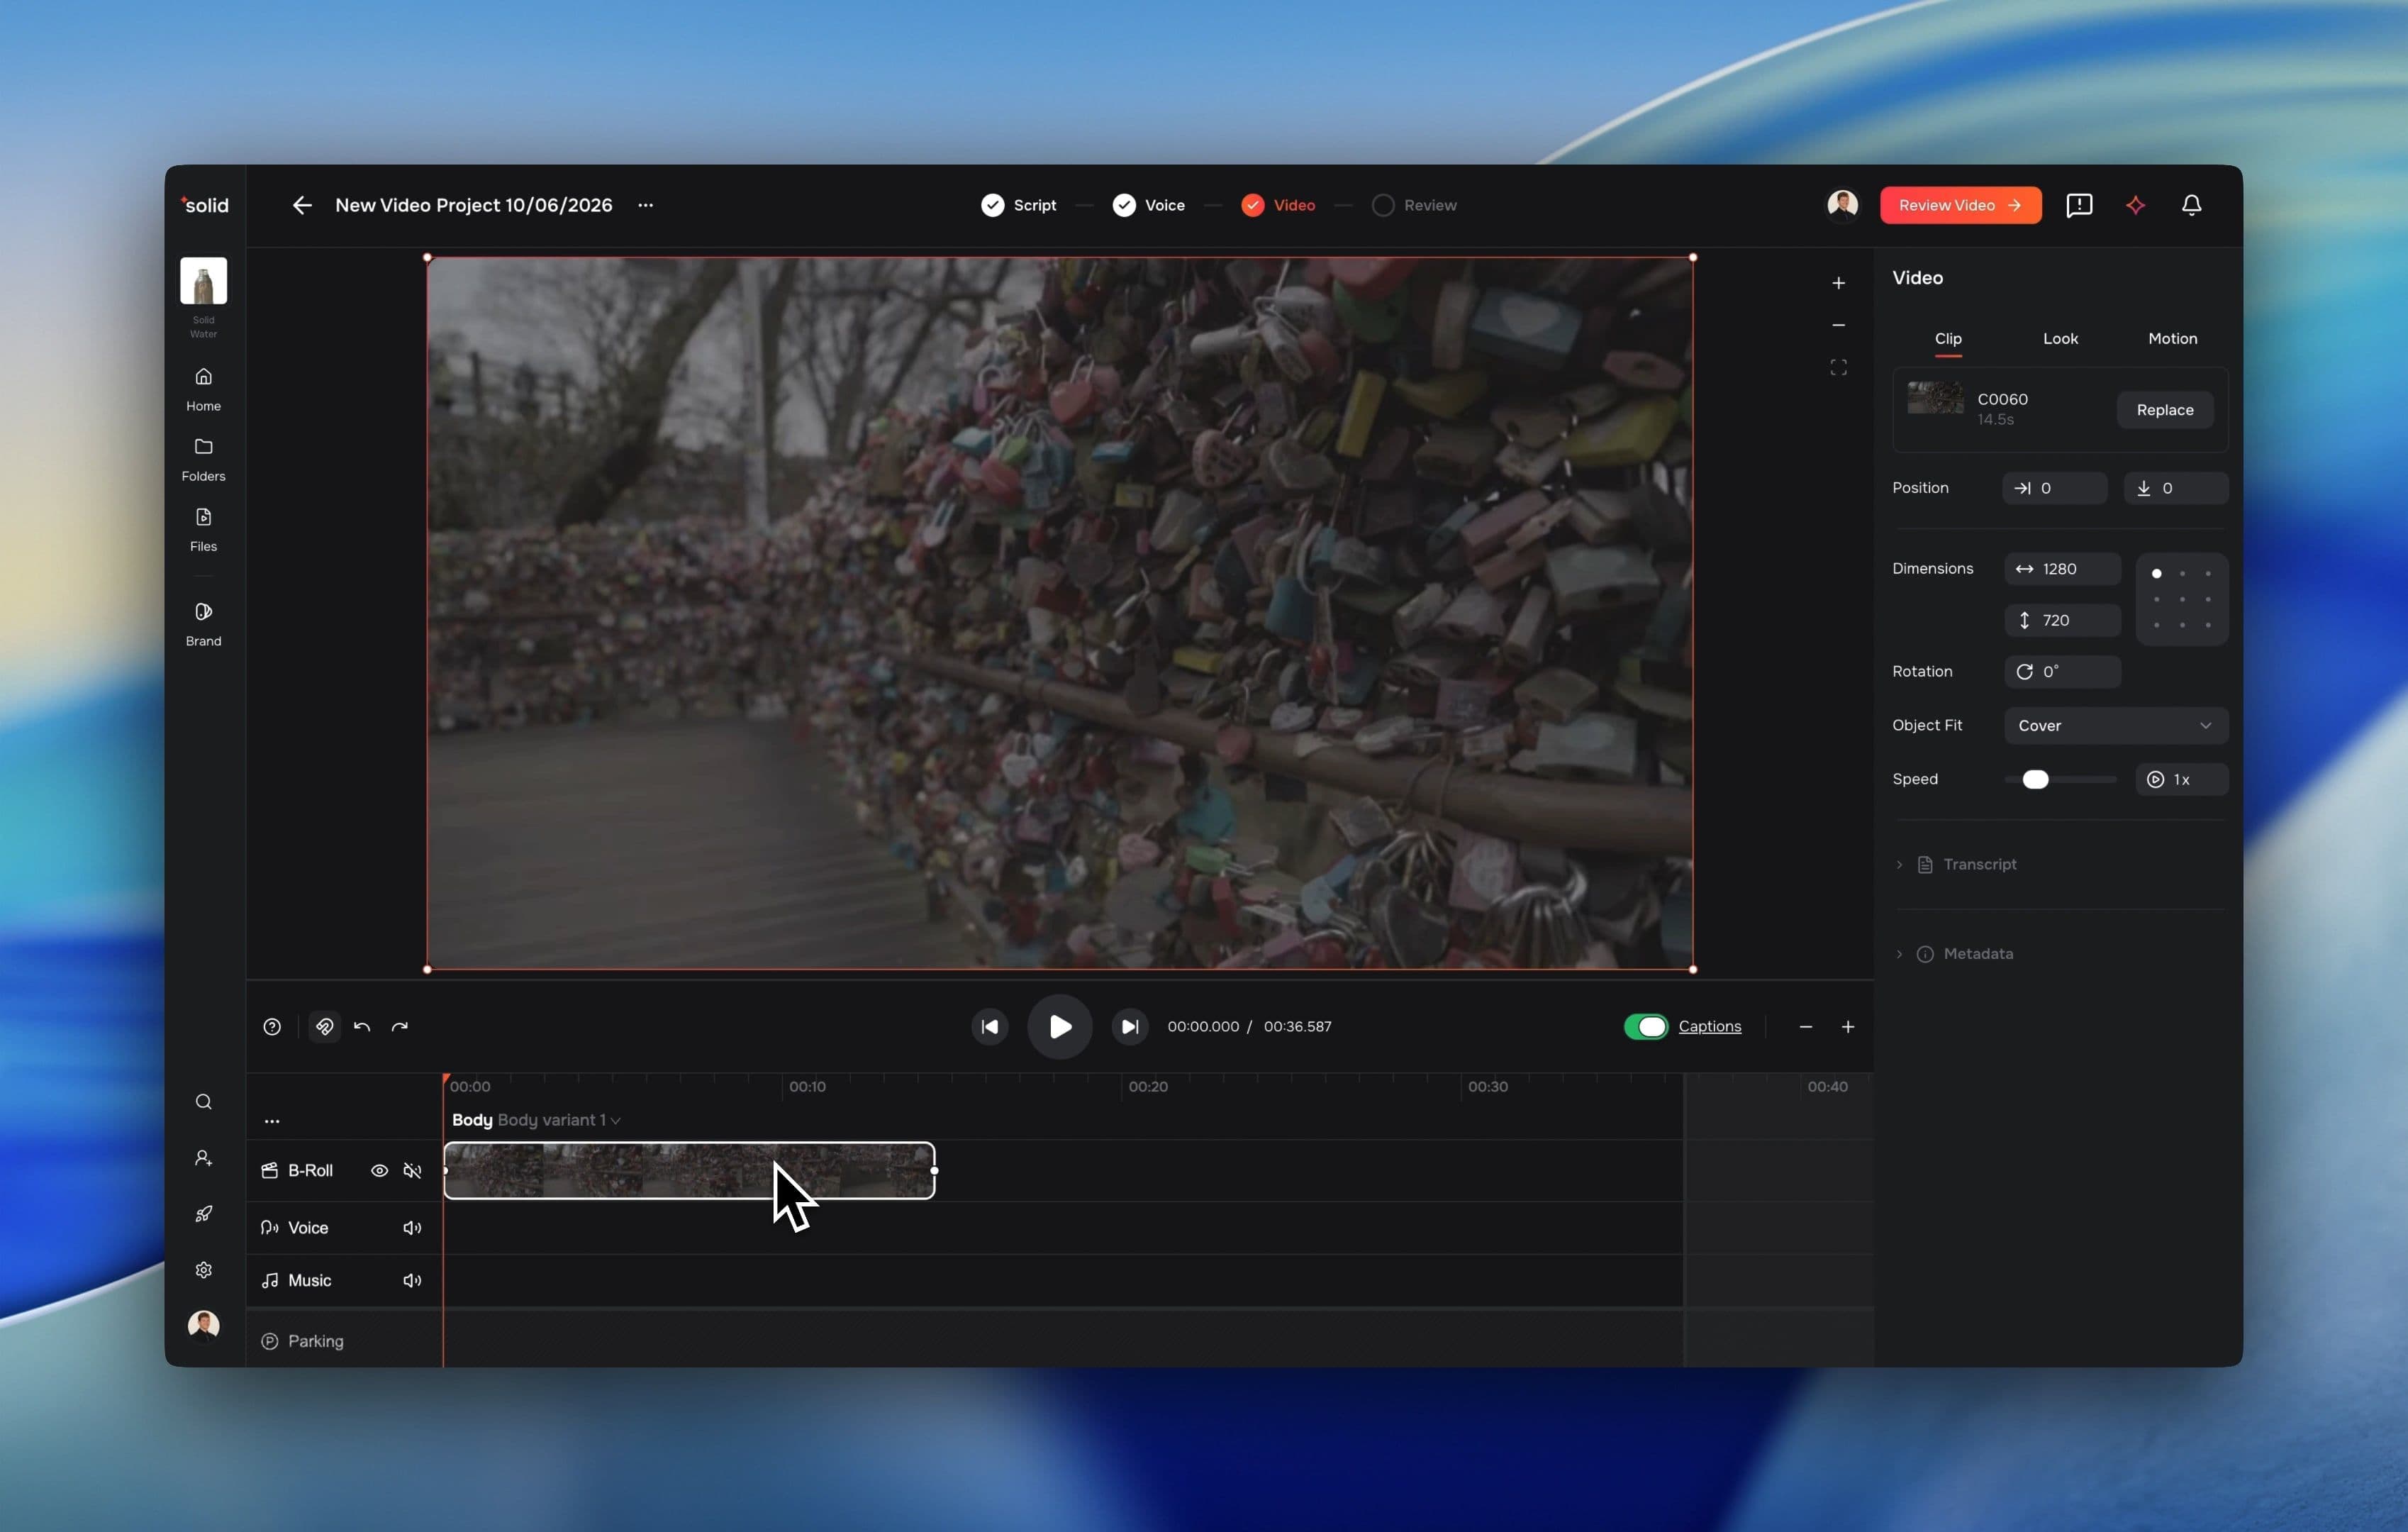2408x1532 pixels.
Task: Open settings gear in sidebar
Action: point(203,1270)
